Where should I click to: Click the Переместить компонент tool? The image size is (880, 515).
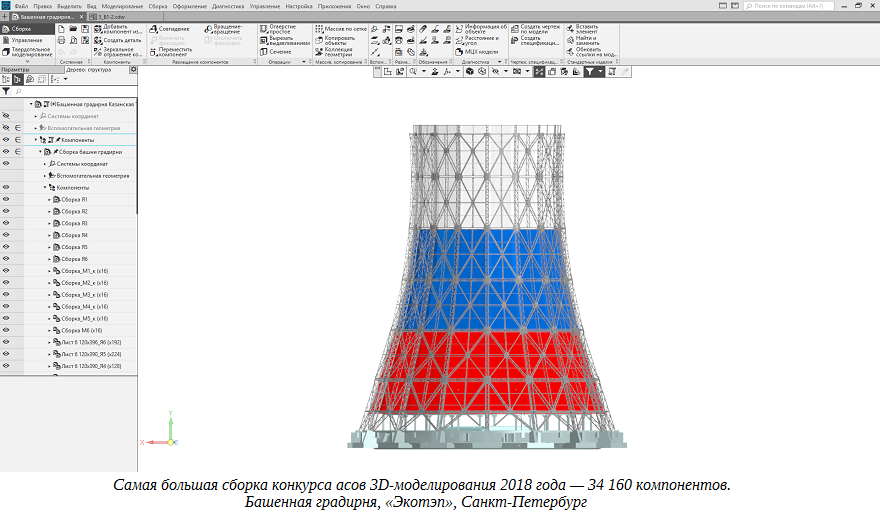pyautogui.click(x=171, y=52)
